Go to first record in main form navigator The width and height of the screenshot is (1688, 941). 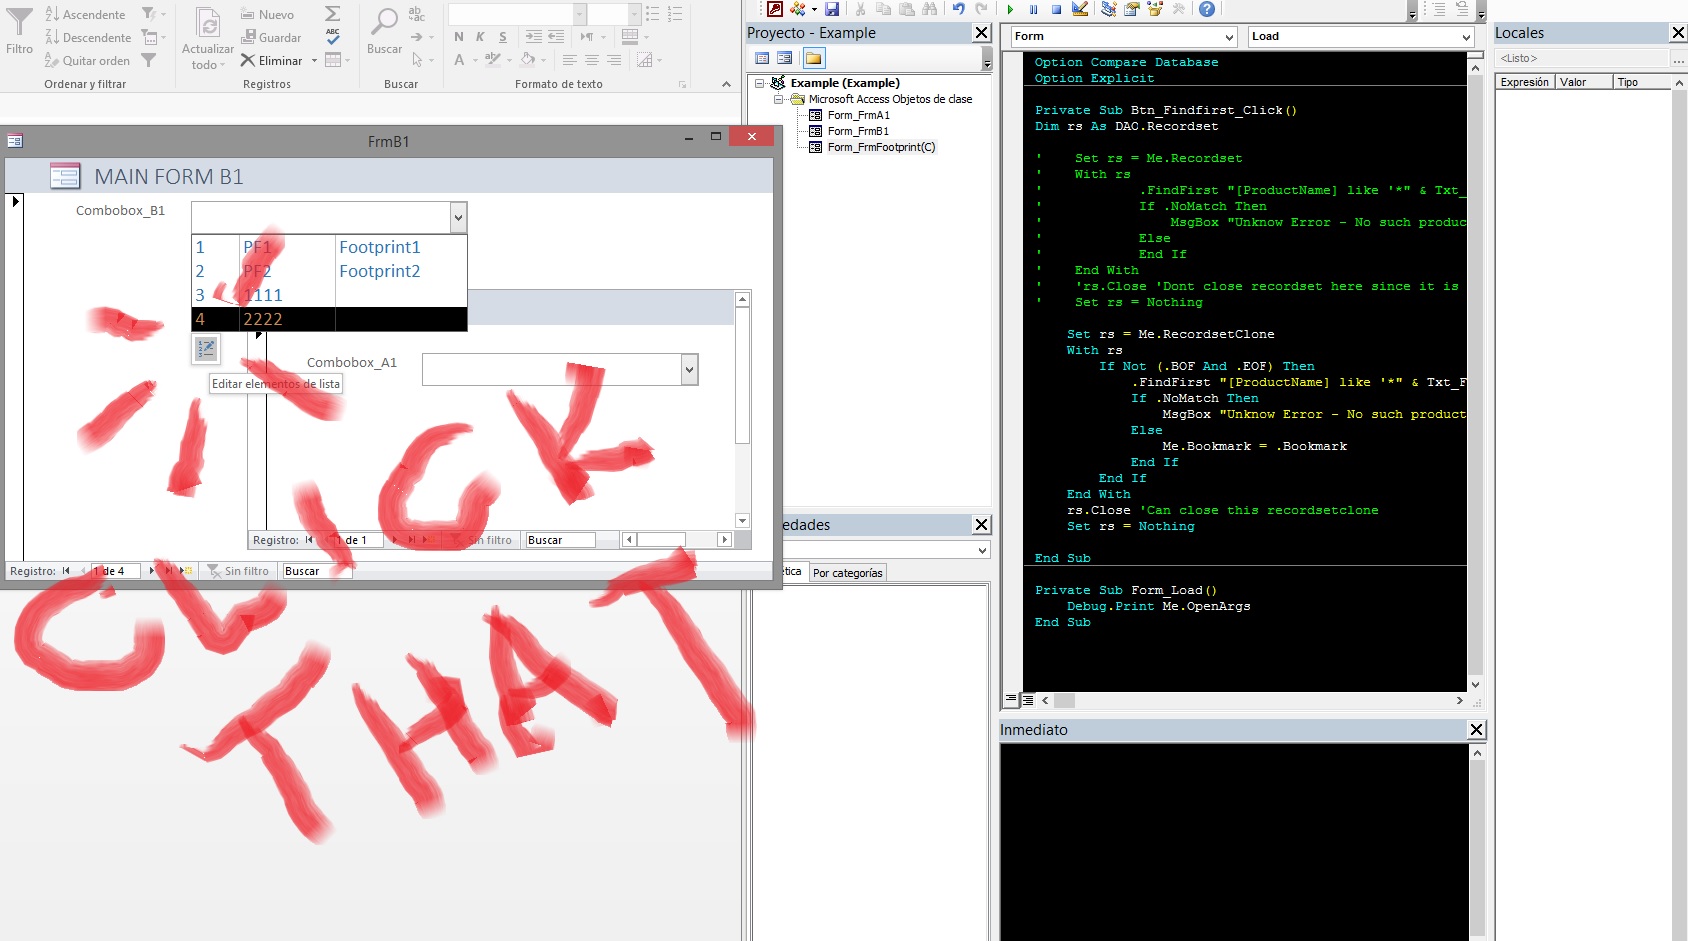tap(66, 571)
